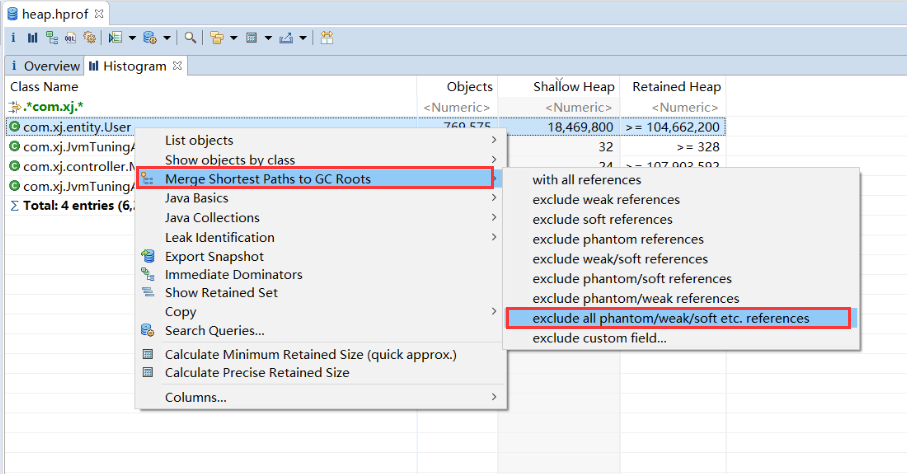The height and width of the screenshot is (474, 907).
Task: Click the Calculate Precise Retained Size icon
Action: tap(148, 372)
